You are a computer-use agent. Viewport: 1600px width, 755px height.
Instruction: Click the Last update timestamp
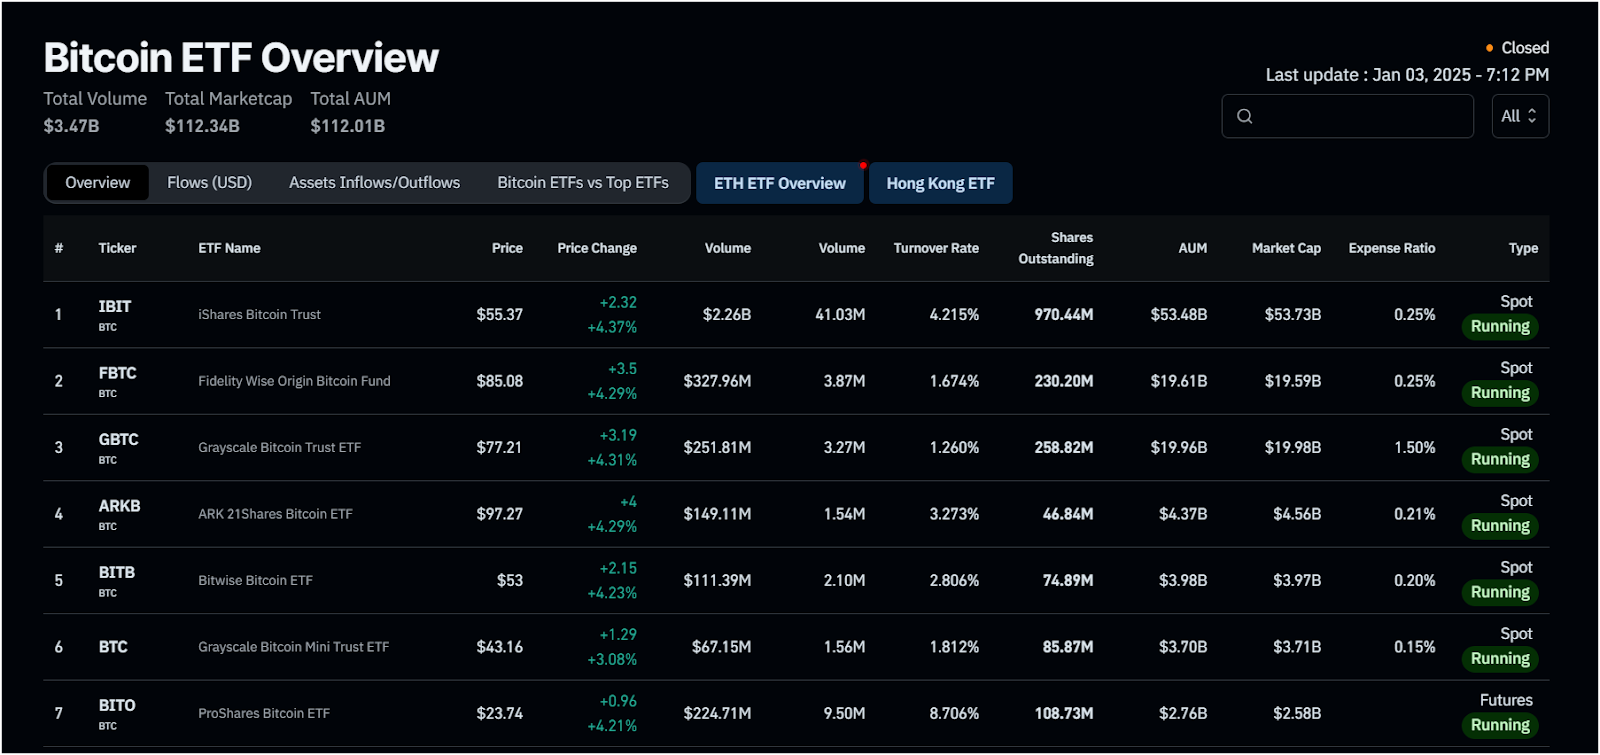click(x=1407, y=75)
